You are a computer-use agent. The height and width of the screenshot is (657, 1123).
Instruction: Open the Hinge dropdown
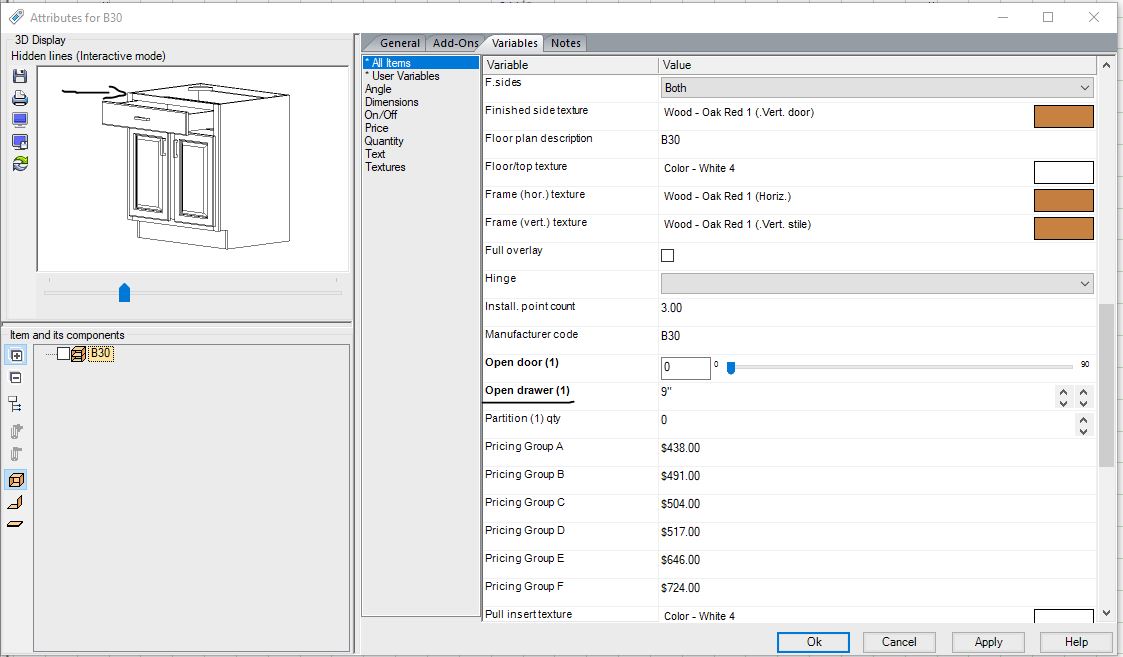(x=877, y=284)
